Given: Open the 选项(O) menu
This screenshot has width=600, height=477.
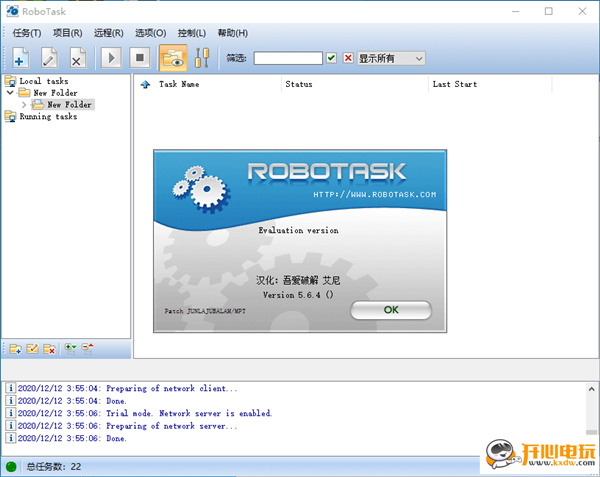Looking at the screenshot, I should point(150,33).
